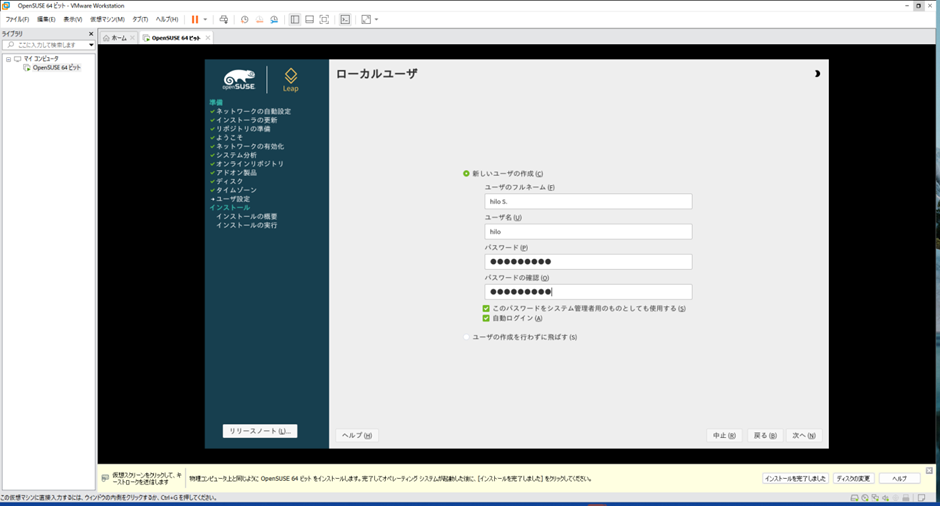This screenshot has height=506, width=940.
Task: Open the snapshot manager icon
Action: tap(273, 19)
